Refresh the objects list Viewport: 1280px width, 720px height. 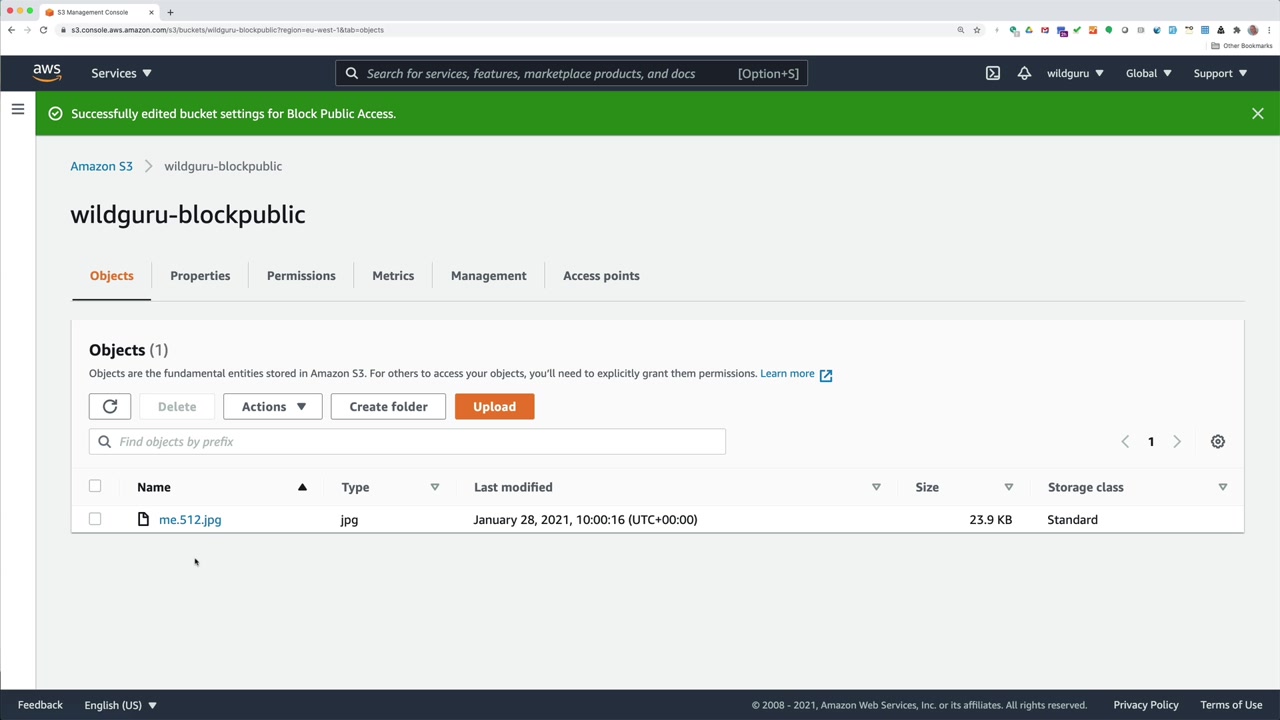point(110,407)
